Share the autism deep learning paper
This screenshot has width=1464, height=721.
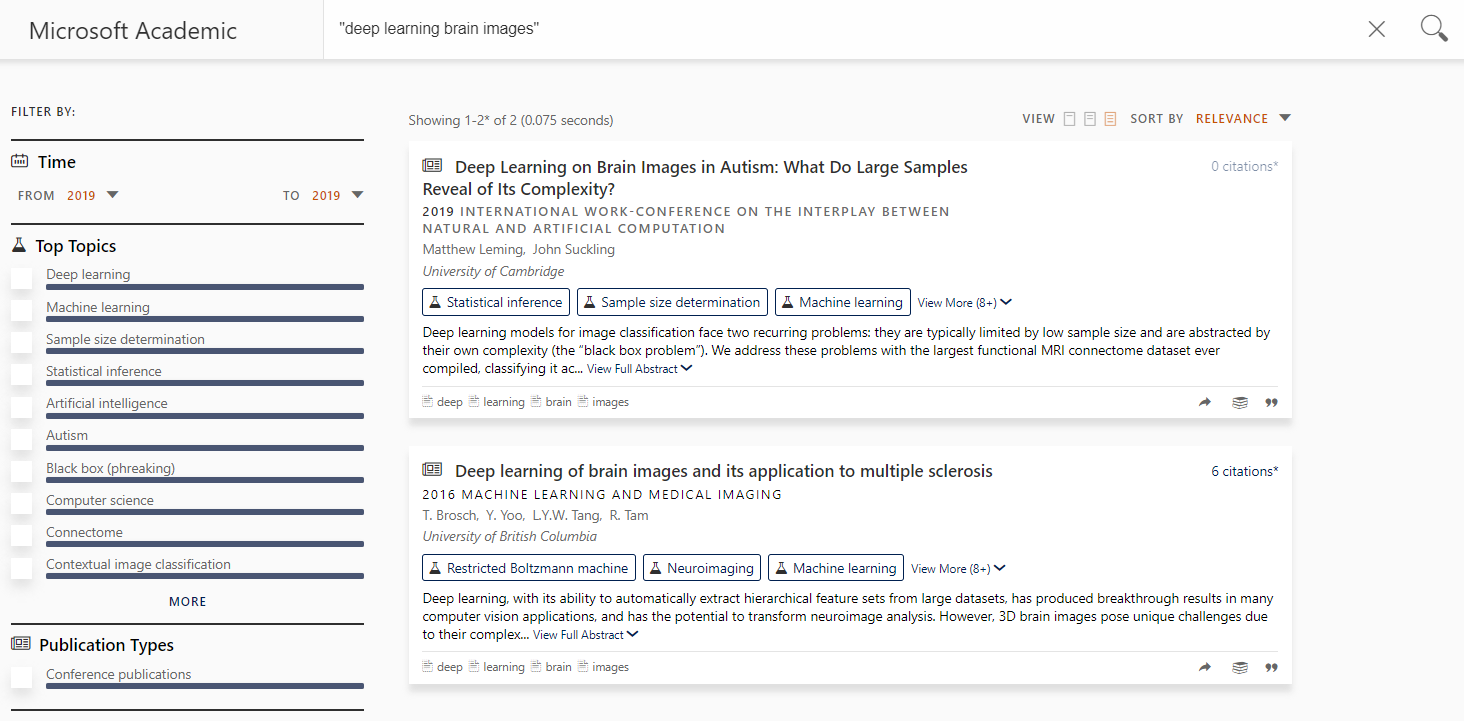pyautogui.click(x=1205, y=402)
